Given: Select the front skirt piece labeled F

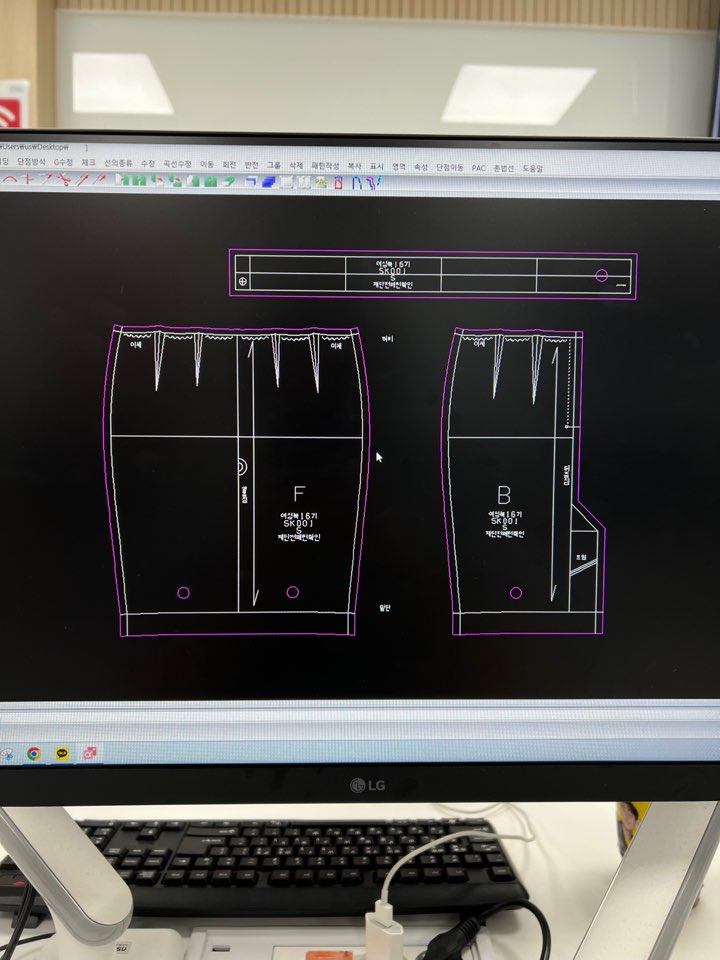Looking at the screenshot, I should coord(298,493).
